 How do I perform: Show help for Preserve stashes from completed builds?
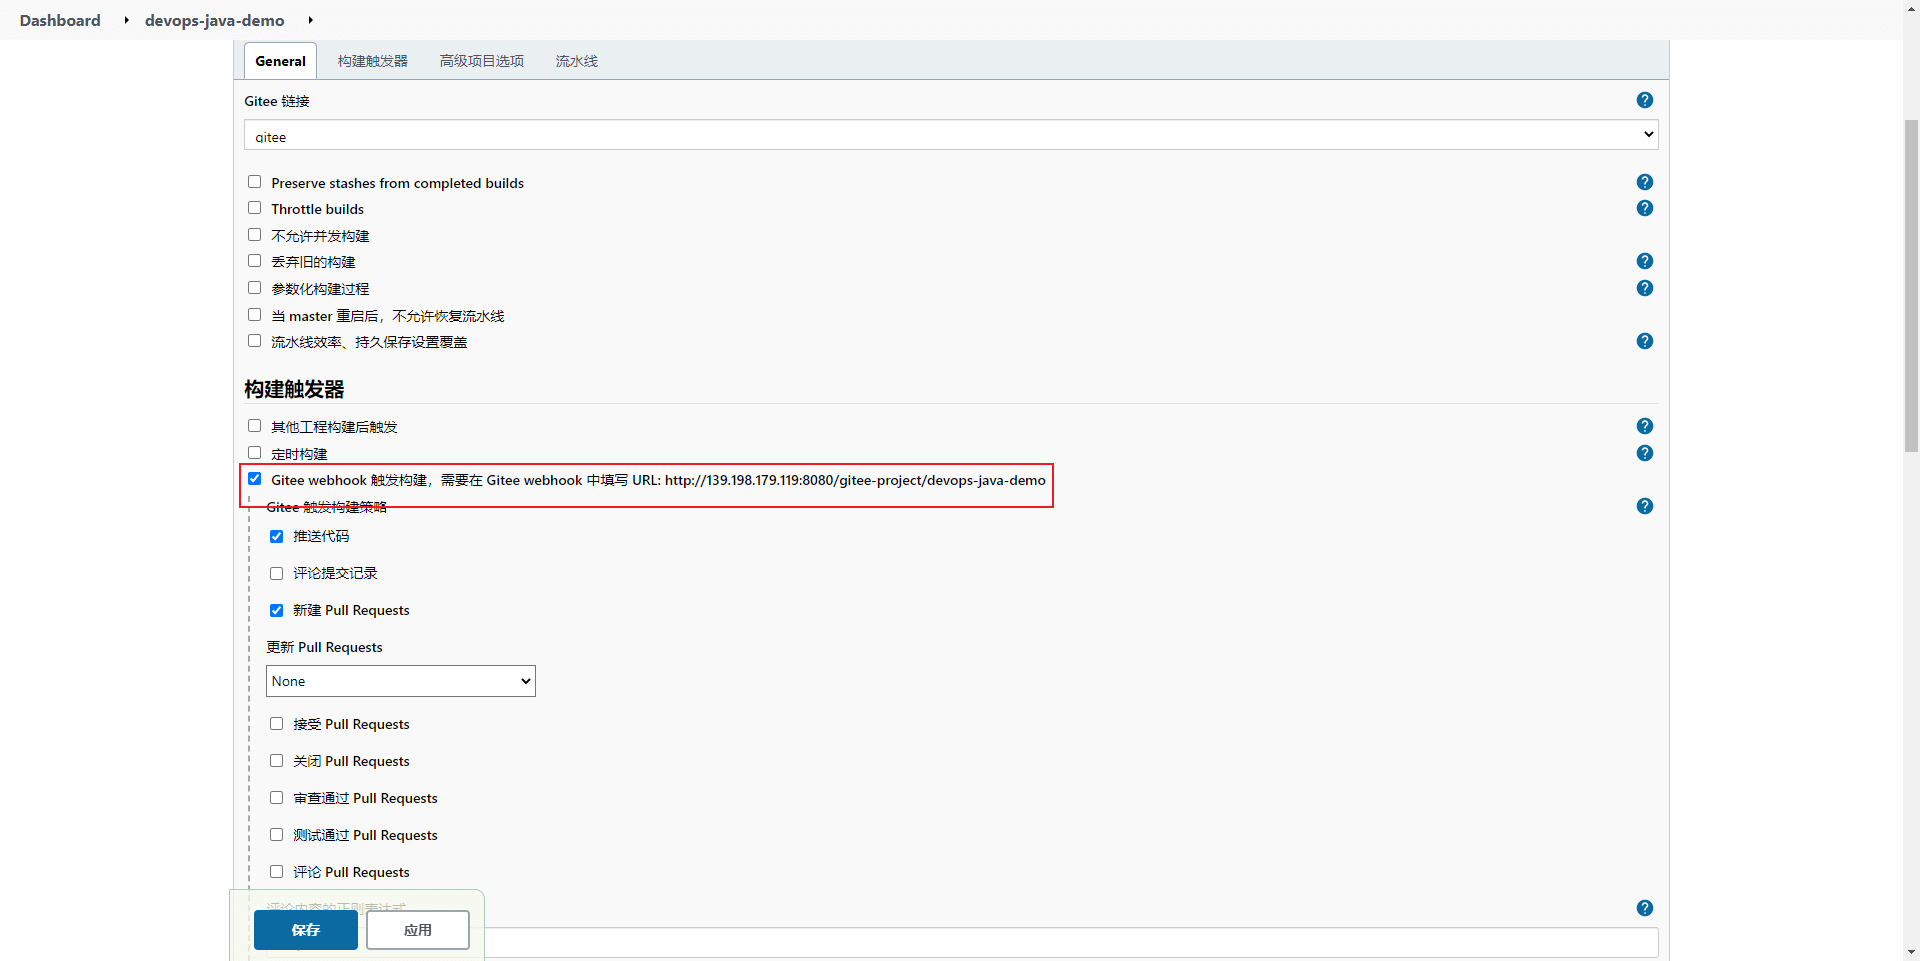[1644, 182]
